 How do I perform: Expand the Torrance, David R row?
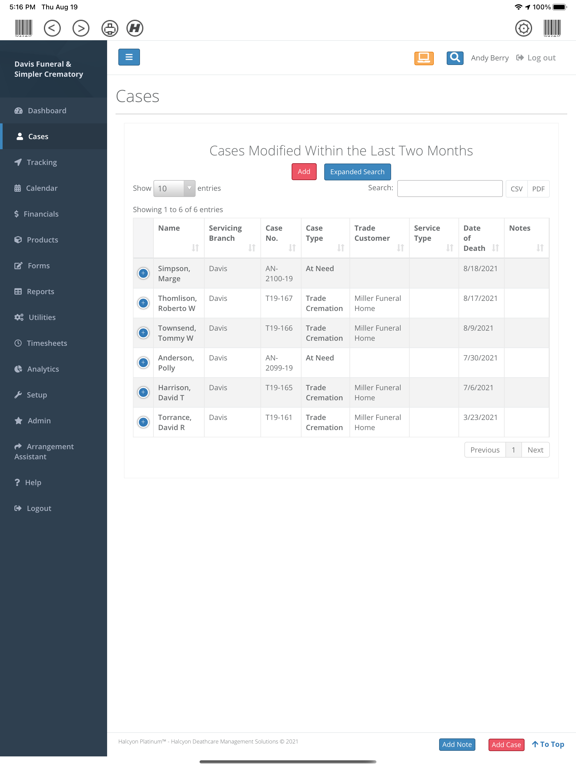point(143,422)
